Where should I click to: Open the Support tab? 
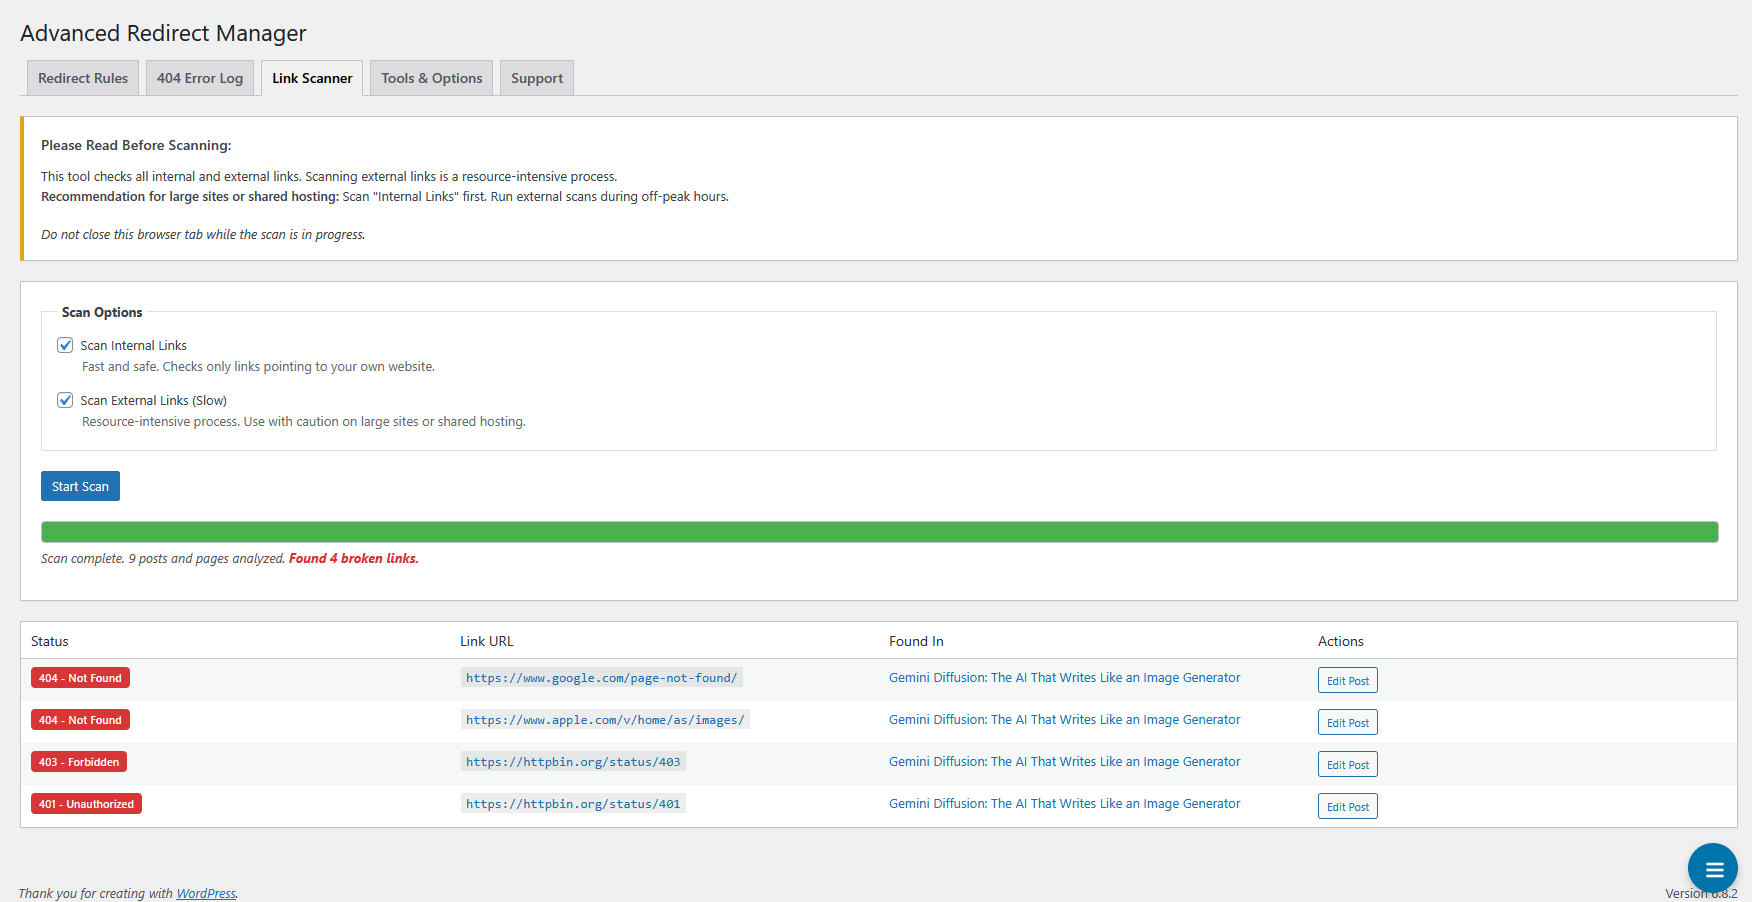[x=537, y=78]
